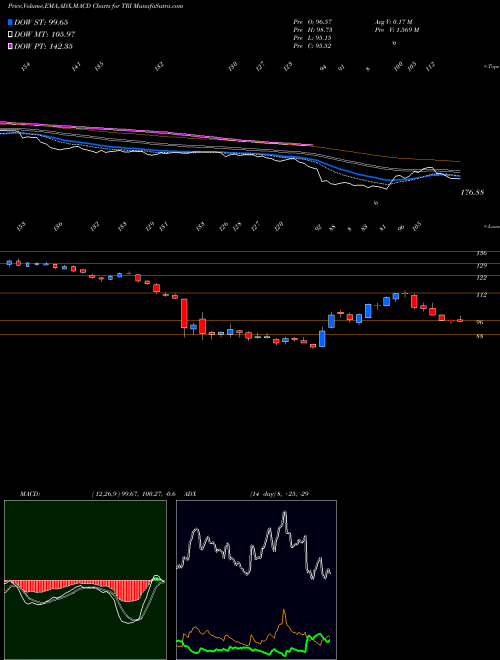Select the DOW PT: 142.33 value
Image resolution: width=500 pixels, height=660 pixels.
[43, 46]
